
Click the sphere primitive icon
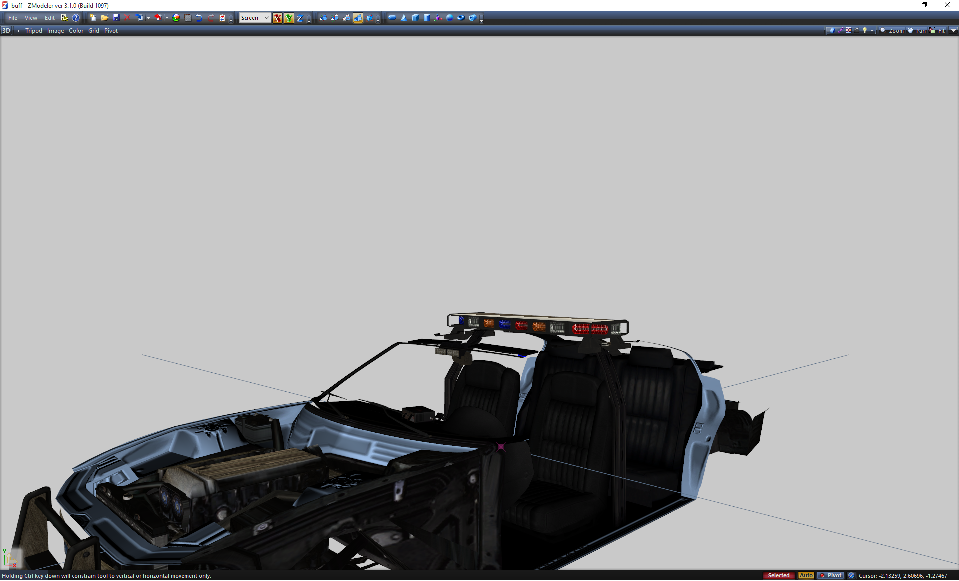coord(450,18)
